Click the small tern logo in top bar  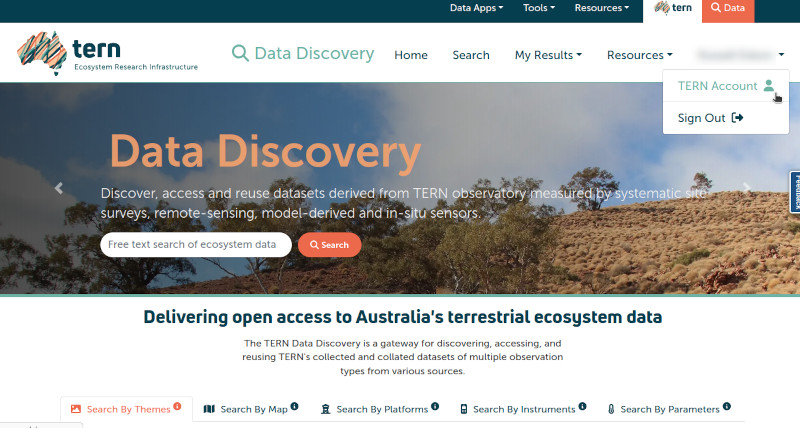(x=672, y=8)
